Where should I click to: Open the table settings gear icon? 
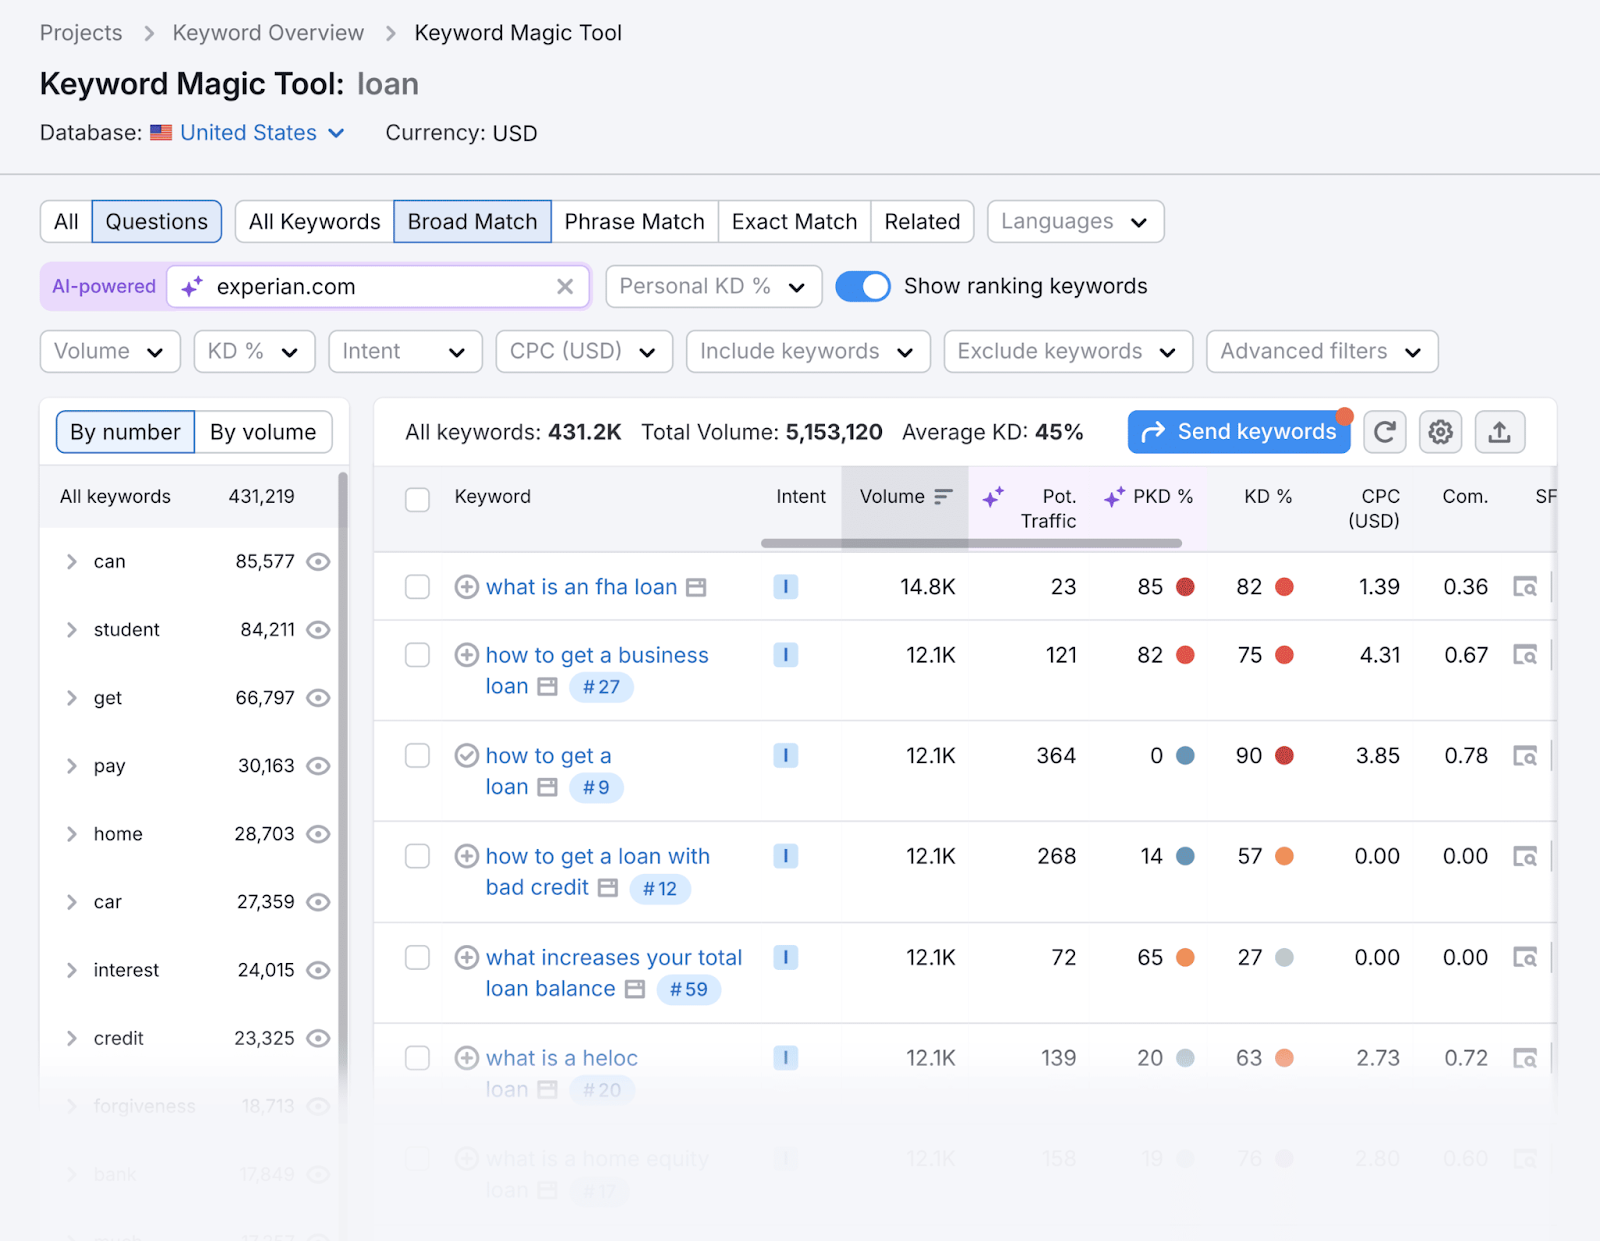[1441, 432]
